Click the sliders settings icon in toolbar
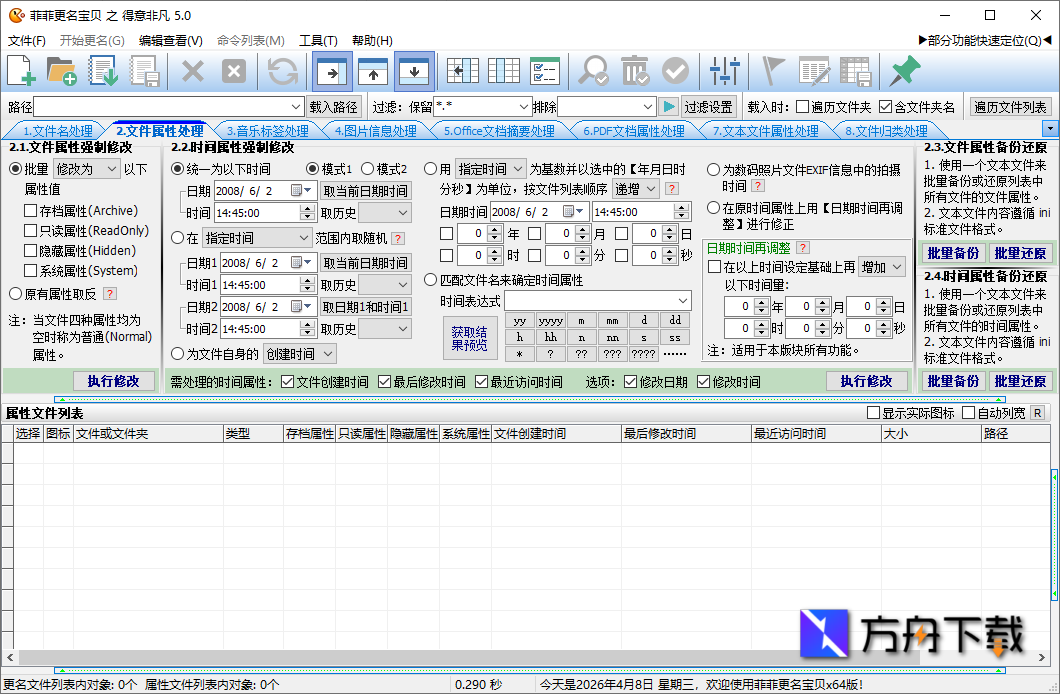This screenshot has width=1060, height=694. (x=724, y=71)
